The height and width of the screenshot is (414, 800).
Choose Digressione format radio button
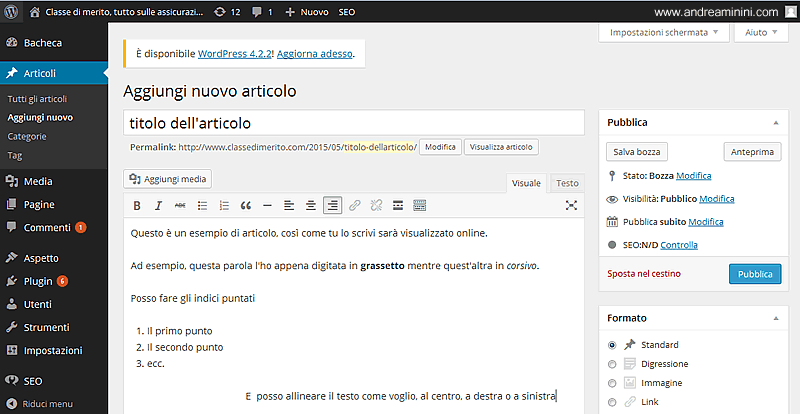click(612, 364)
